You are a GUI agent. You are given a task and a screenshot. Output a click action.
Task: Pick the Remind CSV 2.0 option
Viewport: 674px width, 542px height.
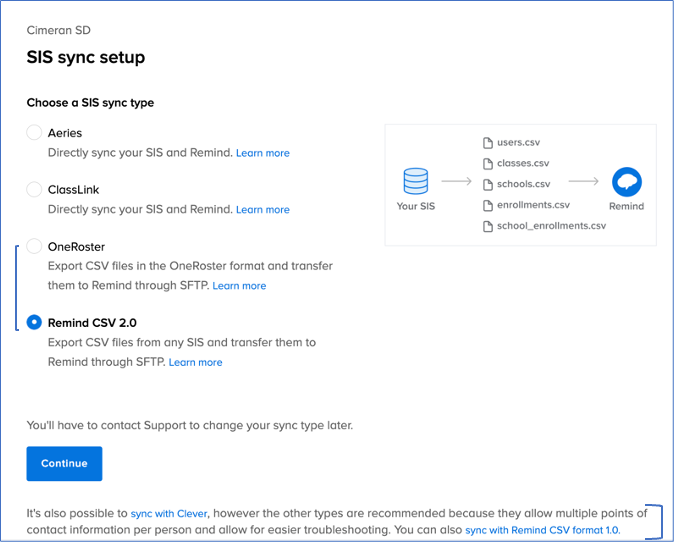pos(35,322)
